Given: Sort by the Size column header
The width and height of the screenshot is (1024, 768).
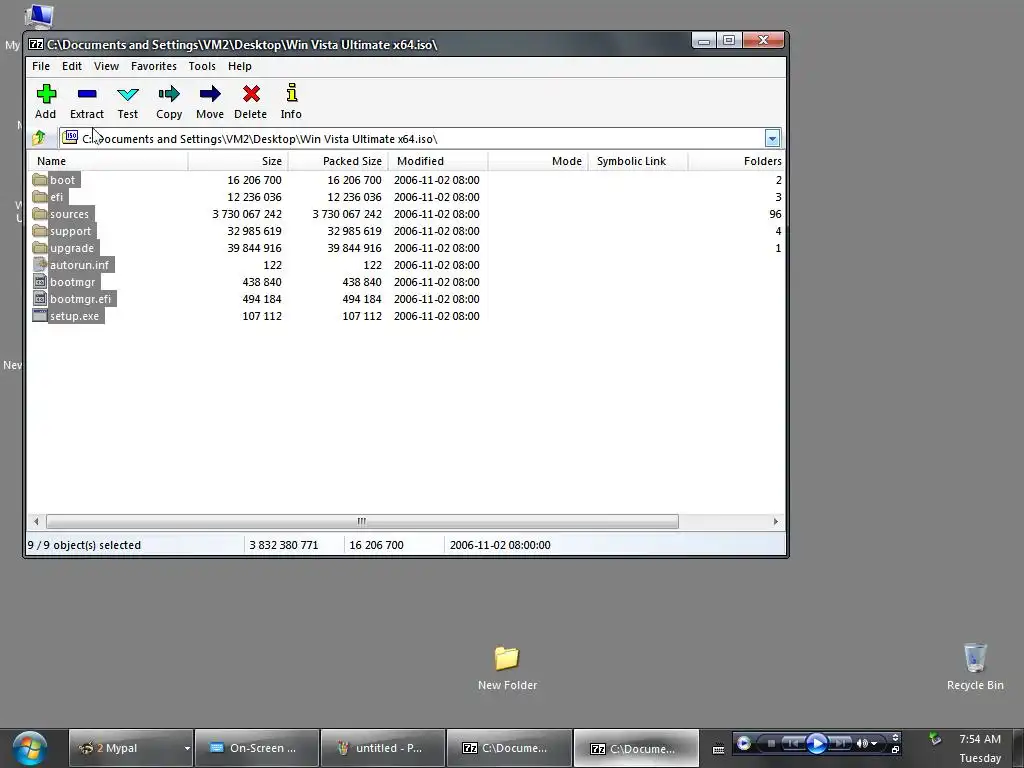Looking at the screenshot, I should [x=238, y=161].
